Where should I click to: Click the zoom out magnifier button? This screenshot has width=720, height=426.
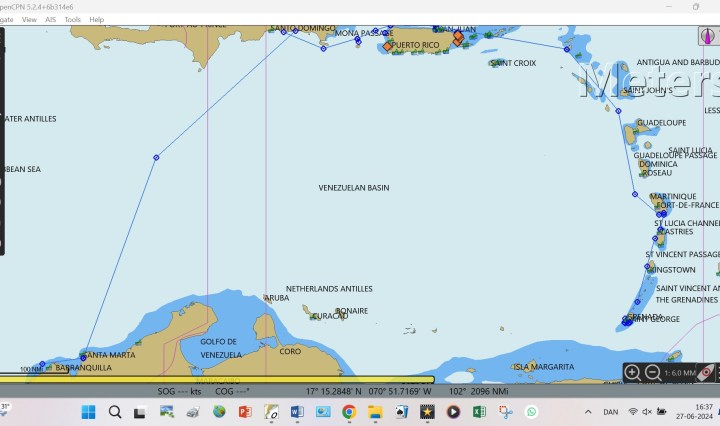pos(652,372)
